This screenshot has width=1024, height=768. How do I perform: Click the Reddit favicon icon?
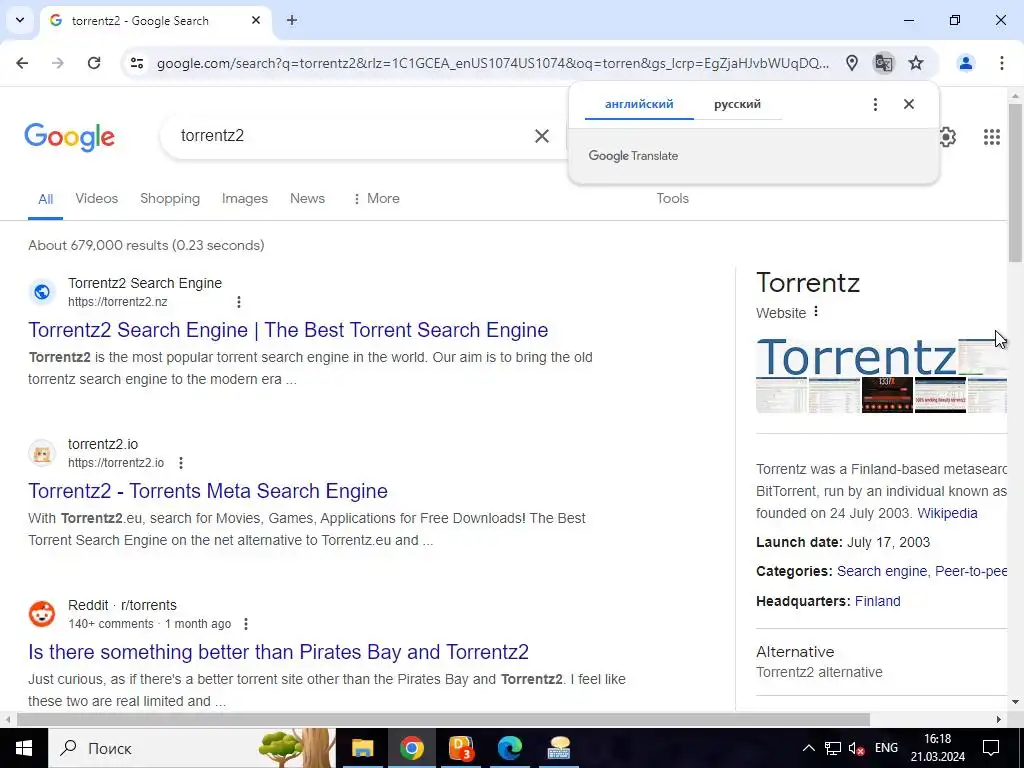pyautogui.click(x=42, y=614)
